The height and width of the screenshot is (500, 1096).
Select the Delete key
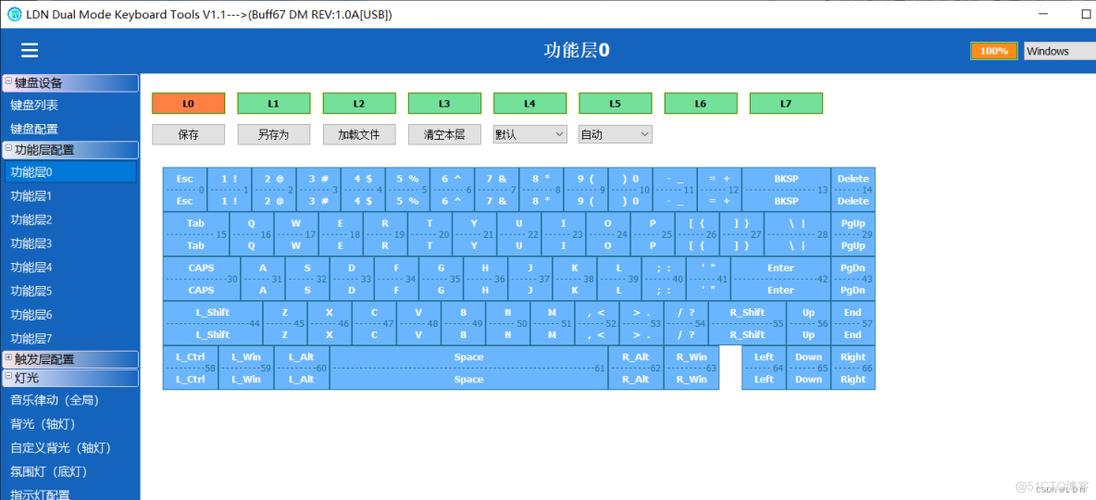coord(853,190)
